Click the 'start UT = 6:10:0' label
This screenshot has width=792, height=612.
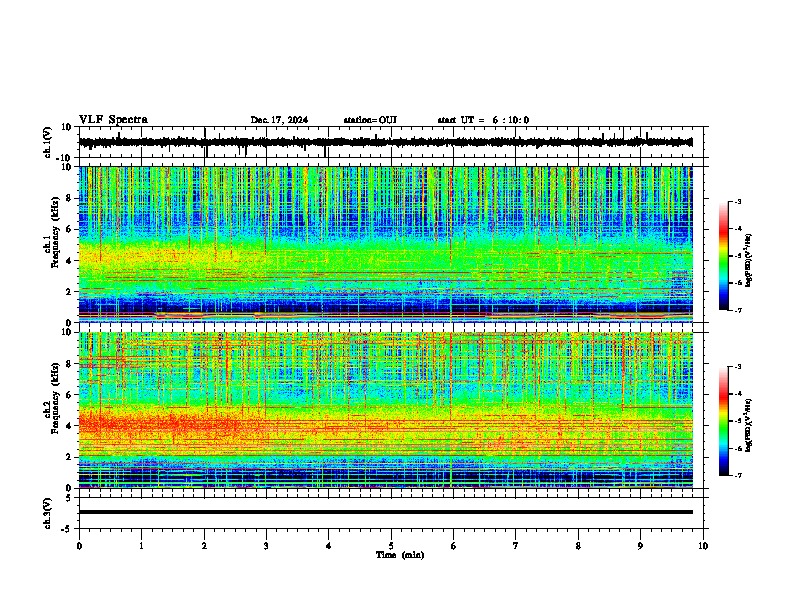point(483,120)
